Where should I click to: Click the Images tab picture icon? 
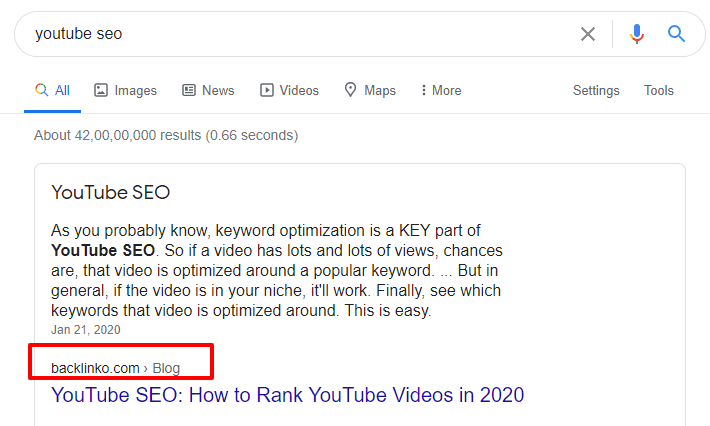(101, 90)
